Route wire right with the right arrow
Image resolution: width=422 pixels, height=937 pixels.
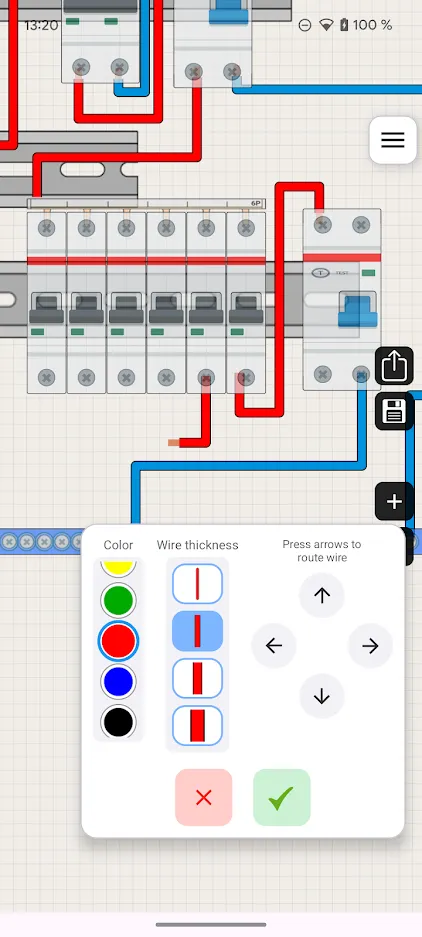click(x=371, y=645)
